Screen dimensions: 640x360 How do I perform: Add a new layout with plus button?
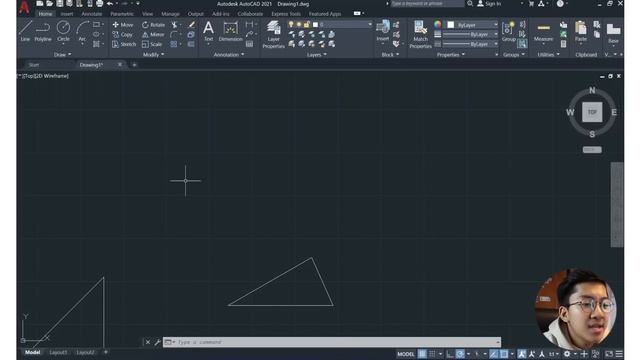(106, 352)
